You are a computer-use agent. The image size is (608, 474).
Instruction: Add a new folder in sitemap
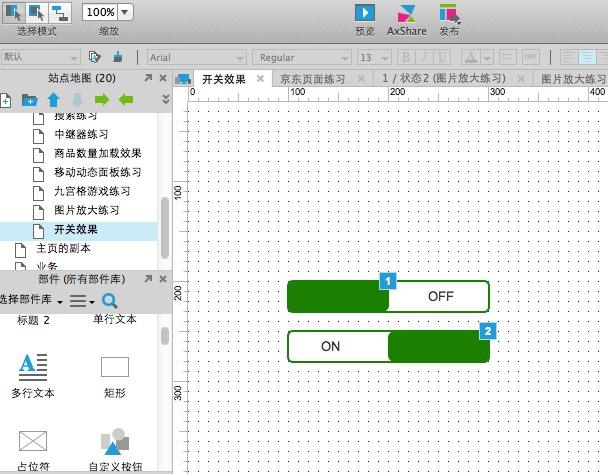point(30,100)
